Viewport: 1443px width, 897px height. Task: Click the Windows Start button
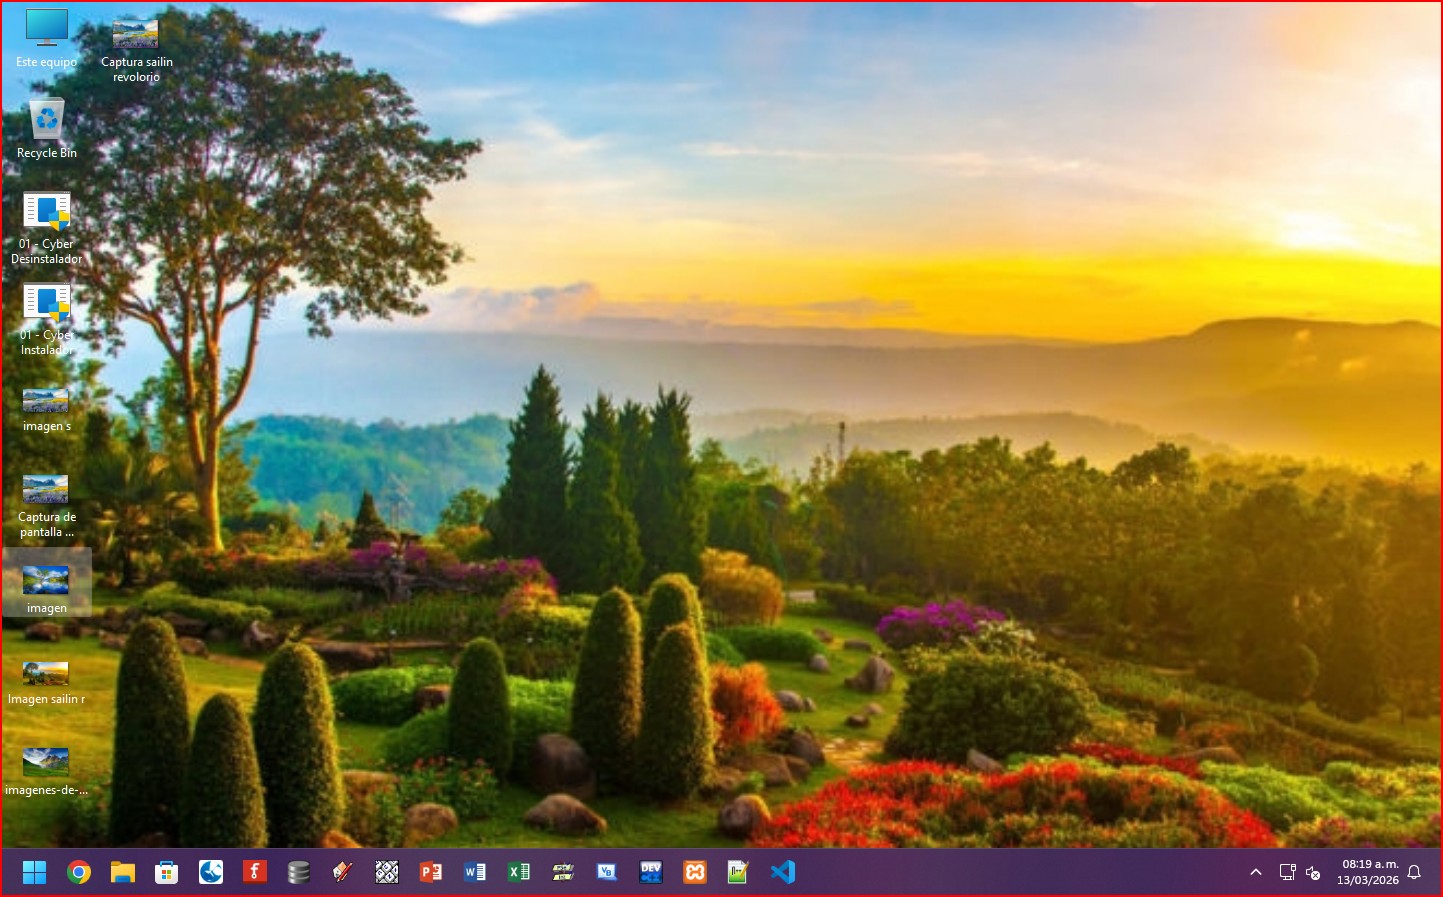tap(35, 872)
